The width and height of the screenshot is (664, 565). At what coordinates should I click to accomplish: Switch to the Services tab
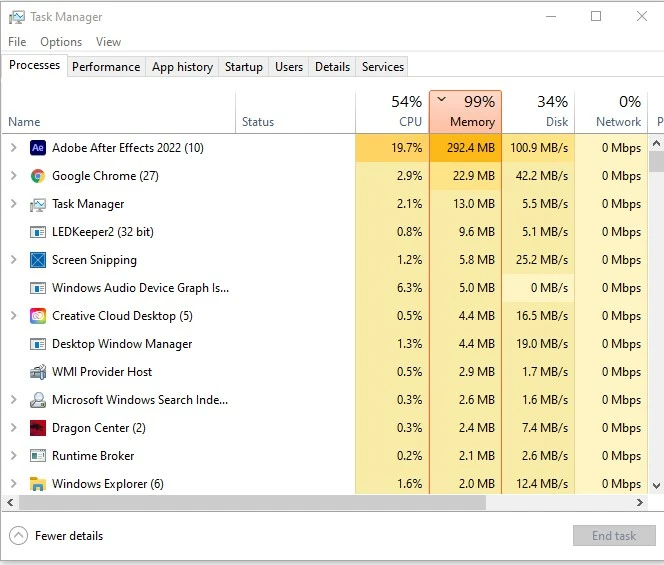(x=383, y=67)
